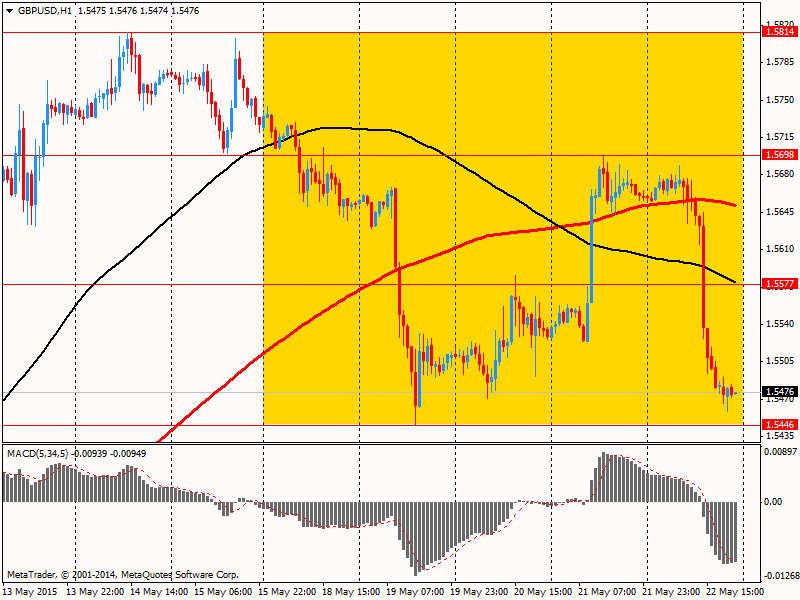
Task: Click the 1.5435 value on the price axis
Action: point(780,436)
